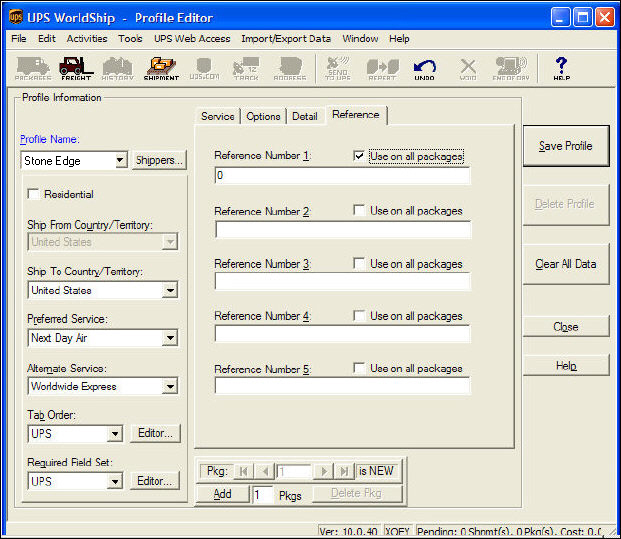Open the UPS Web Access menu
The height and width of the screenshot is (539, 621).
click(192, 38)
